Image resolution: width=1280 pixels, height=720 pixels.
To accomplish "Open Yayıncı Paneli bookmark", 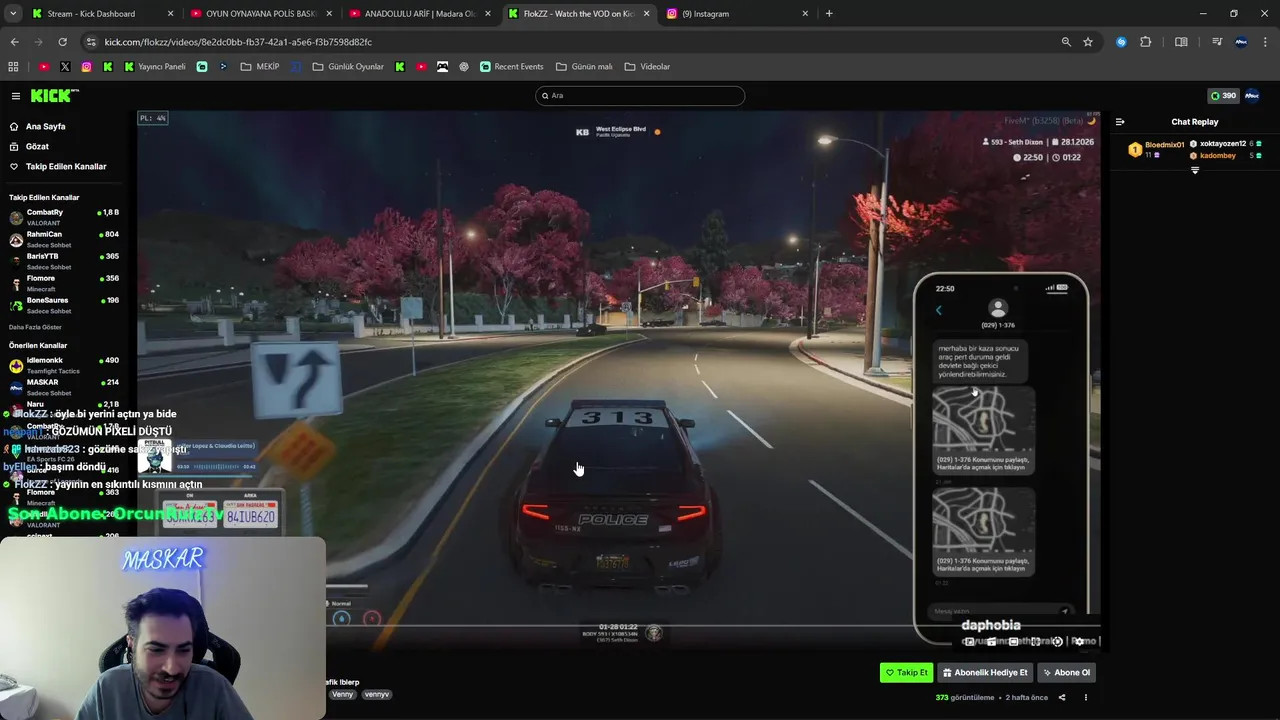I will tap(155, 67).
